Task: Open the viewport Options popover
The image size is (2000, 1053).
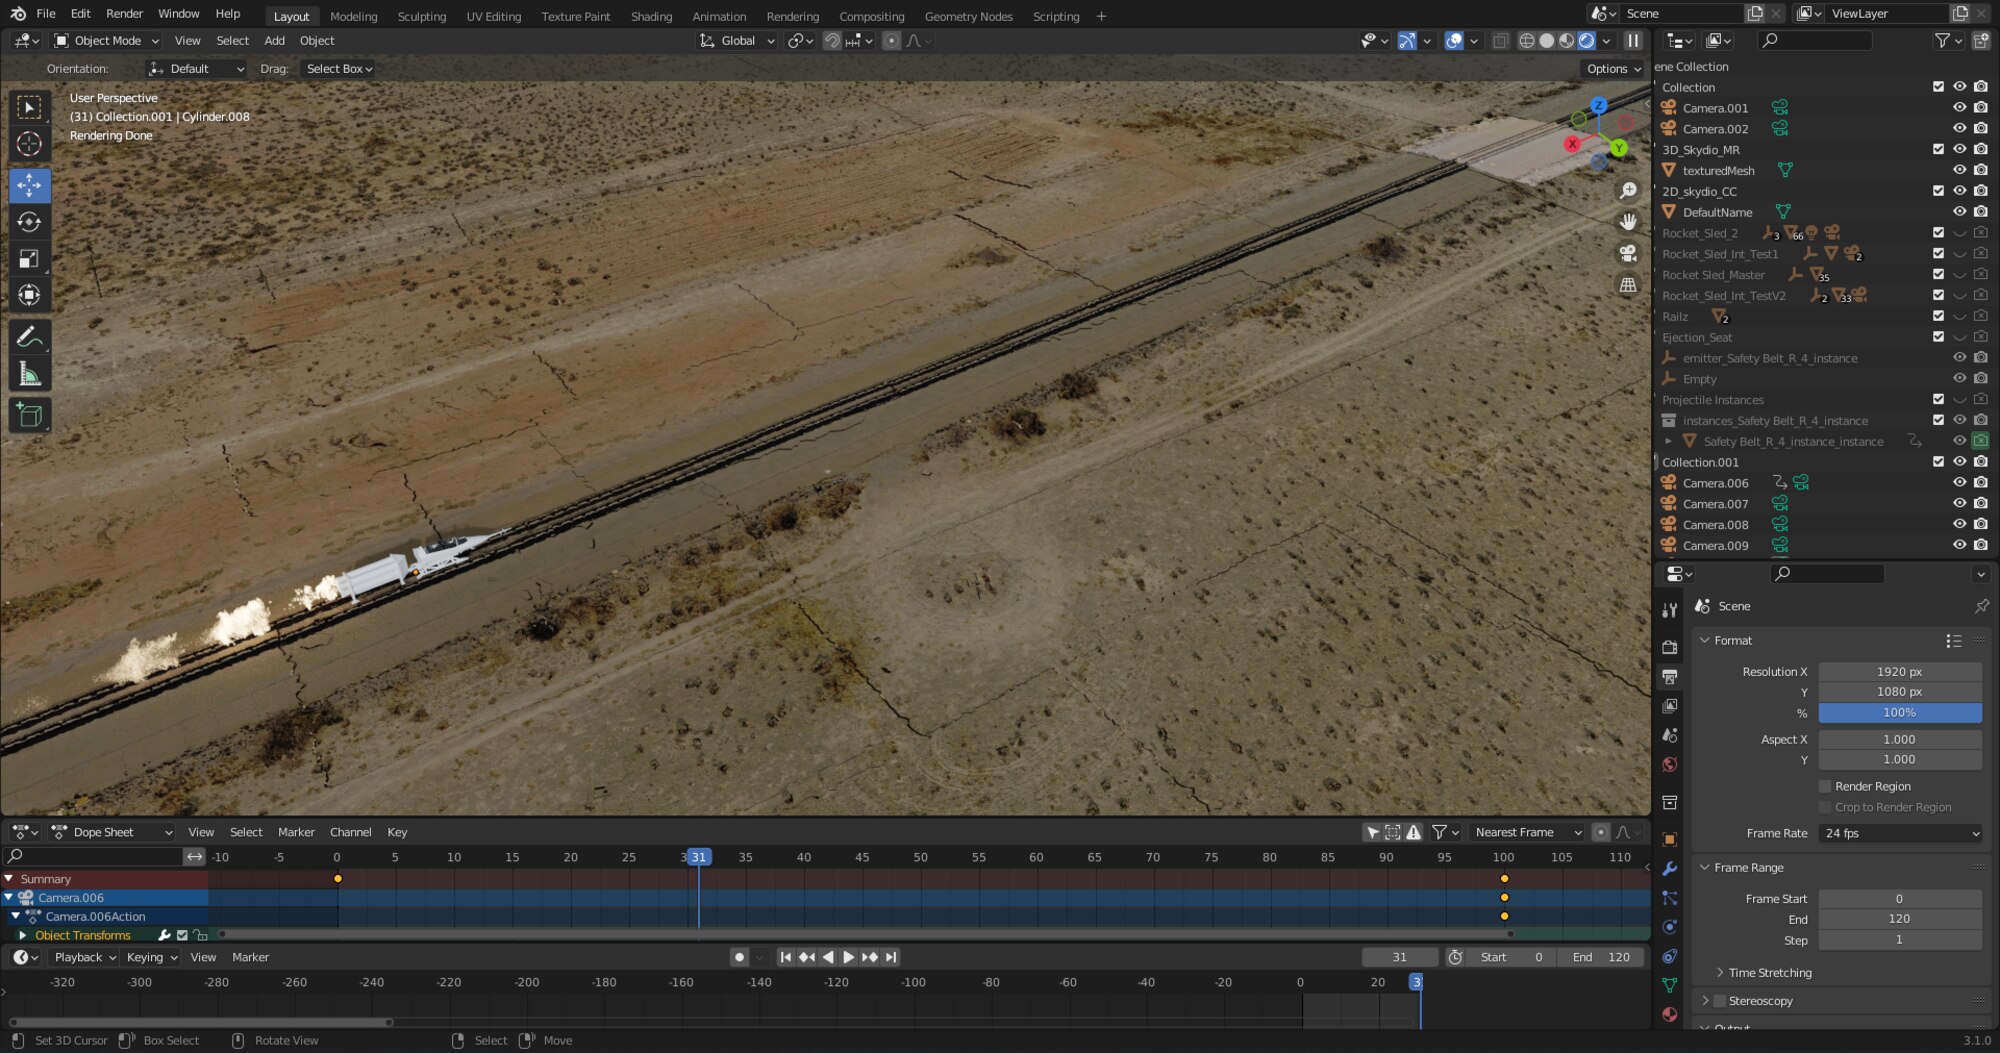Action: pyautogui.click(x=1613, y=69)
